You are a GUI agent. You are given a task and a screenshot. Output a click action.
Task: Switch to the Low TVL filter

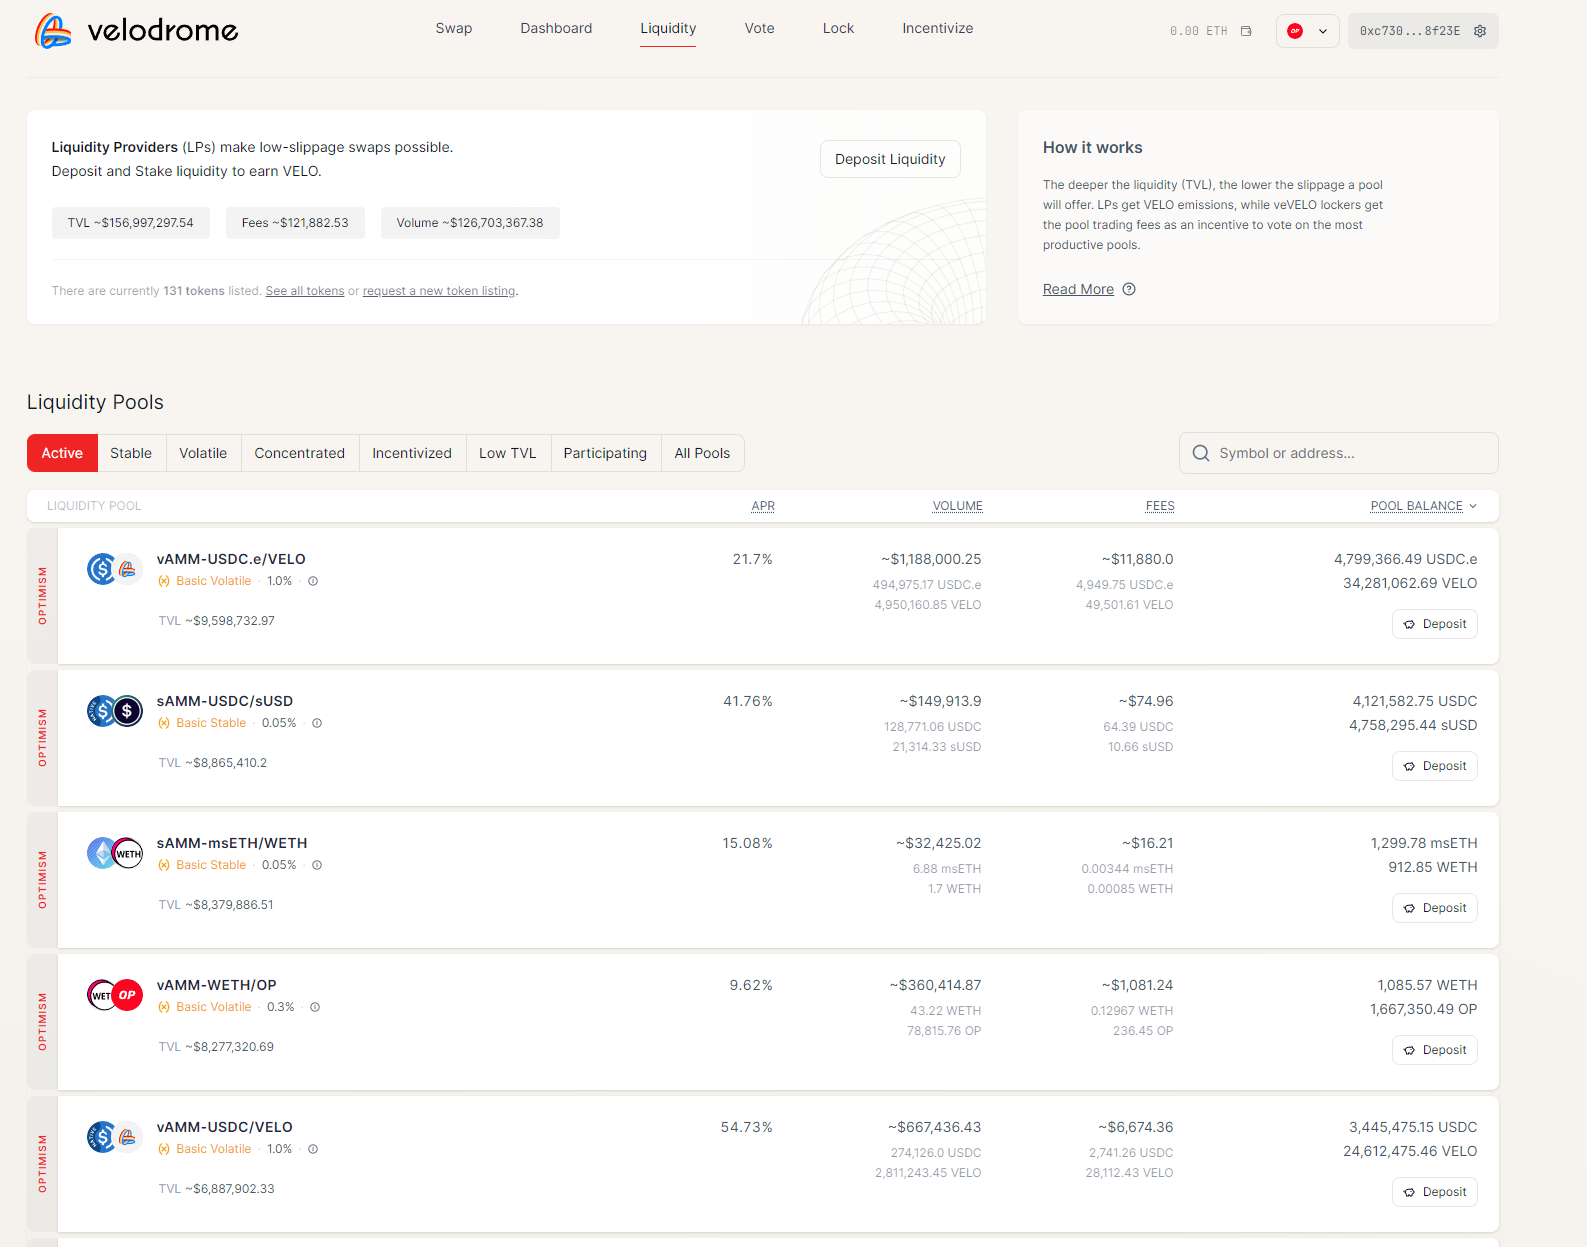[x=508, y=453]
